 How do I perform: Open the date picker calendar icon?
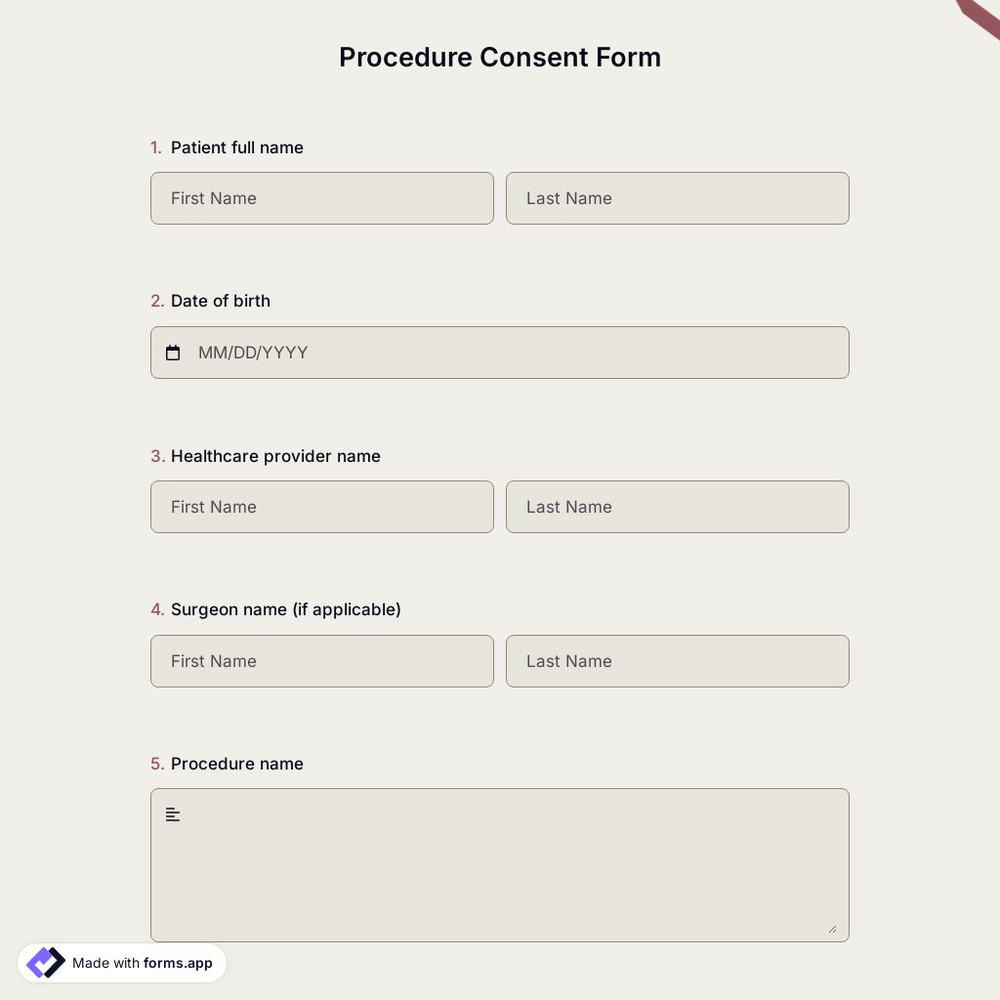[x=173, y=352]
